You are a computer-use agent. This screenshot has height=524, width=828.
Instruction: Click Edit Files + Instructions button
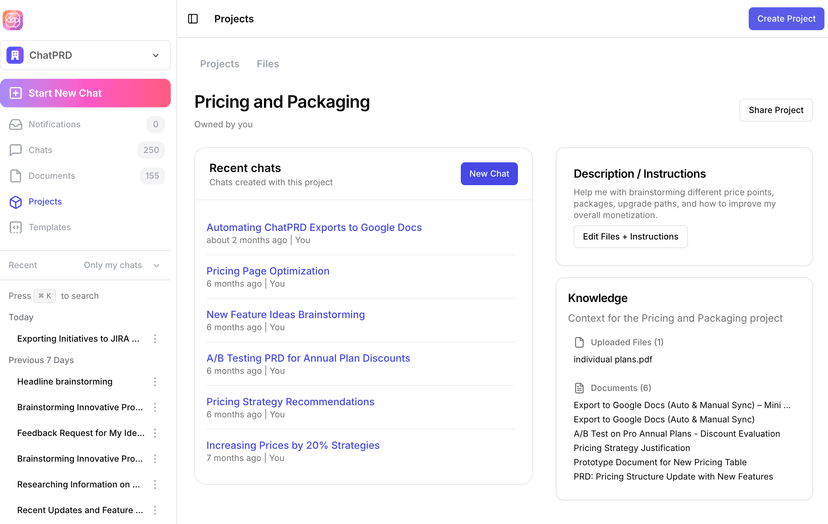click(630, 237)
